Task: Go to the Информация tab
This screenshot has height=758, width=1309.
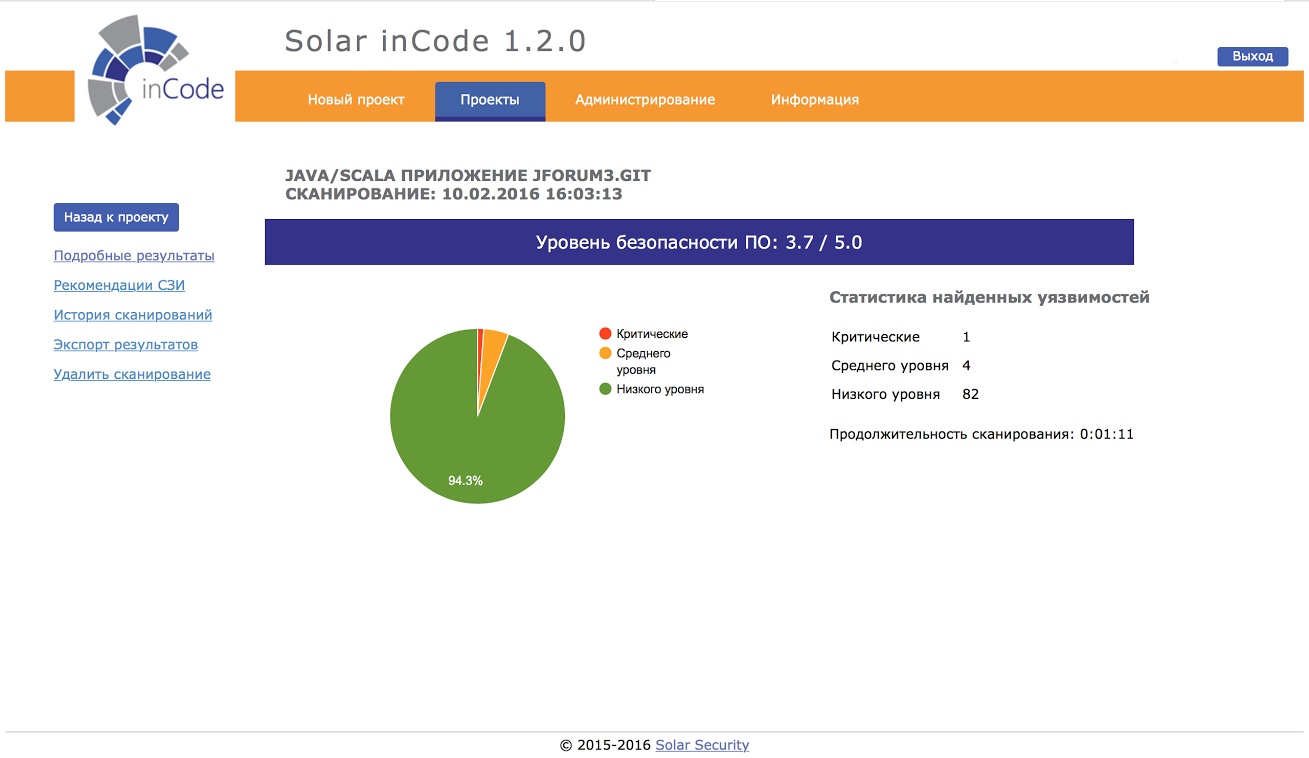Action: pos(814,100)
